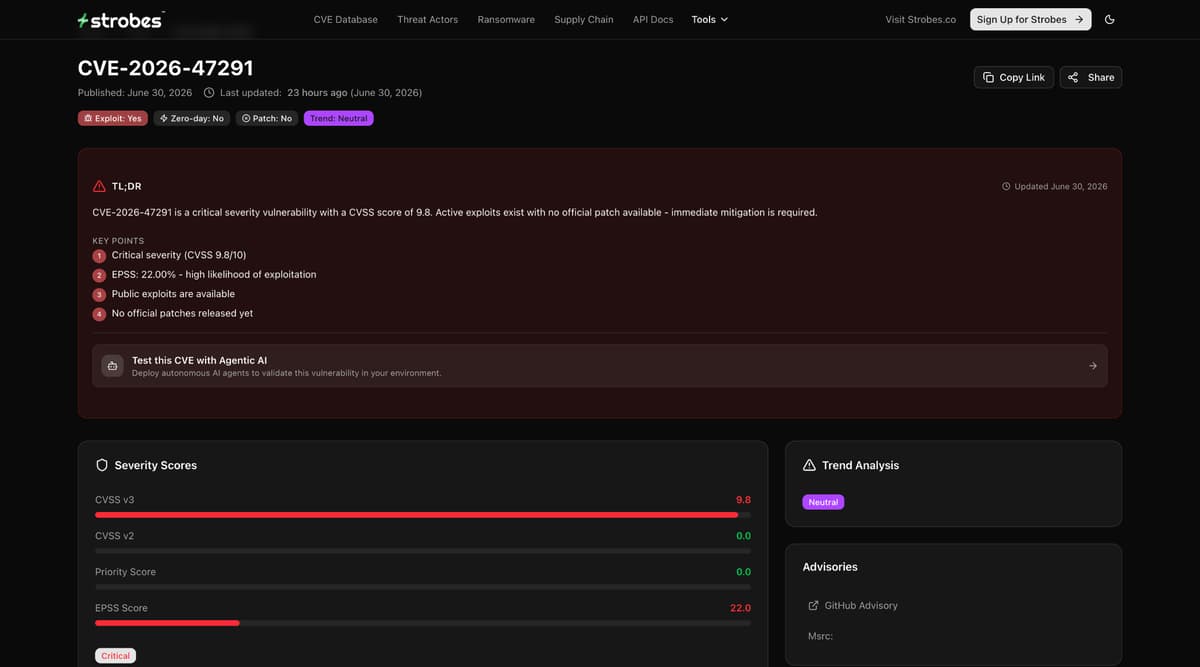Click "Public exploits are available" text
Screen dimensions: 1200x667
(173, 294)
